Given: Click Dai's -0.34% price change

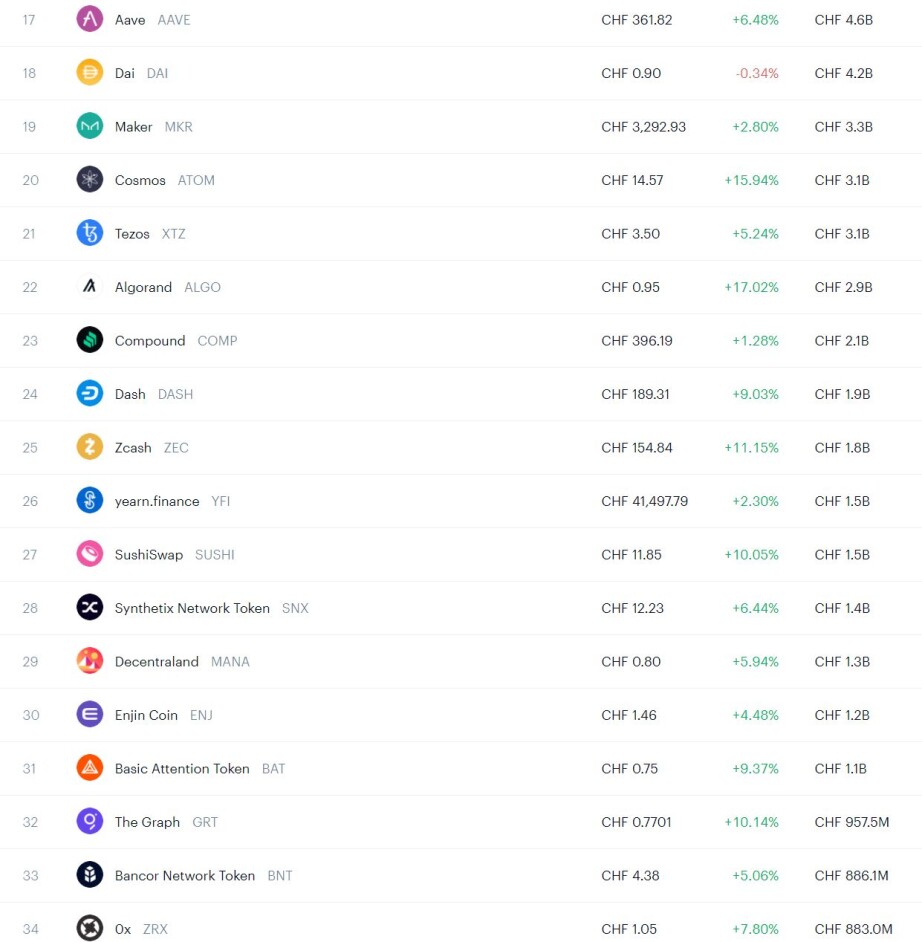Looking at the screenshot, I should point(757,73).
